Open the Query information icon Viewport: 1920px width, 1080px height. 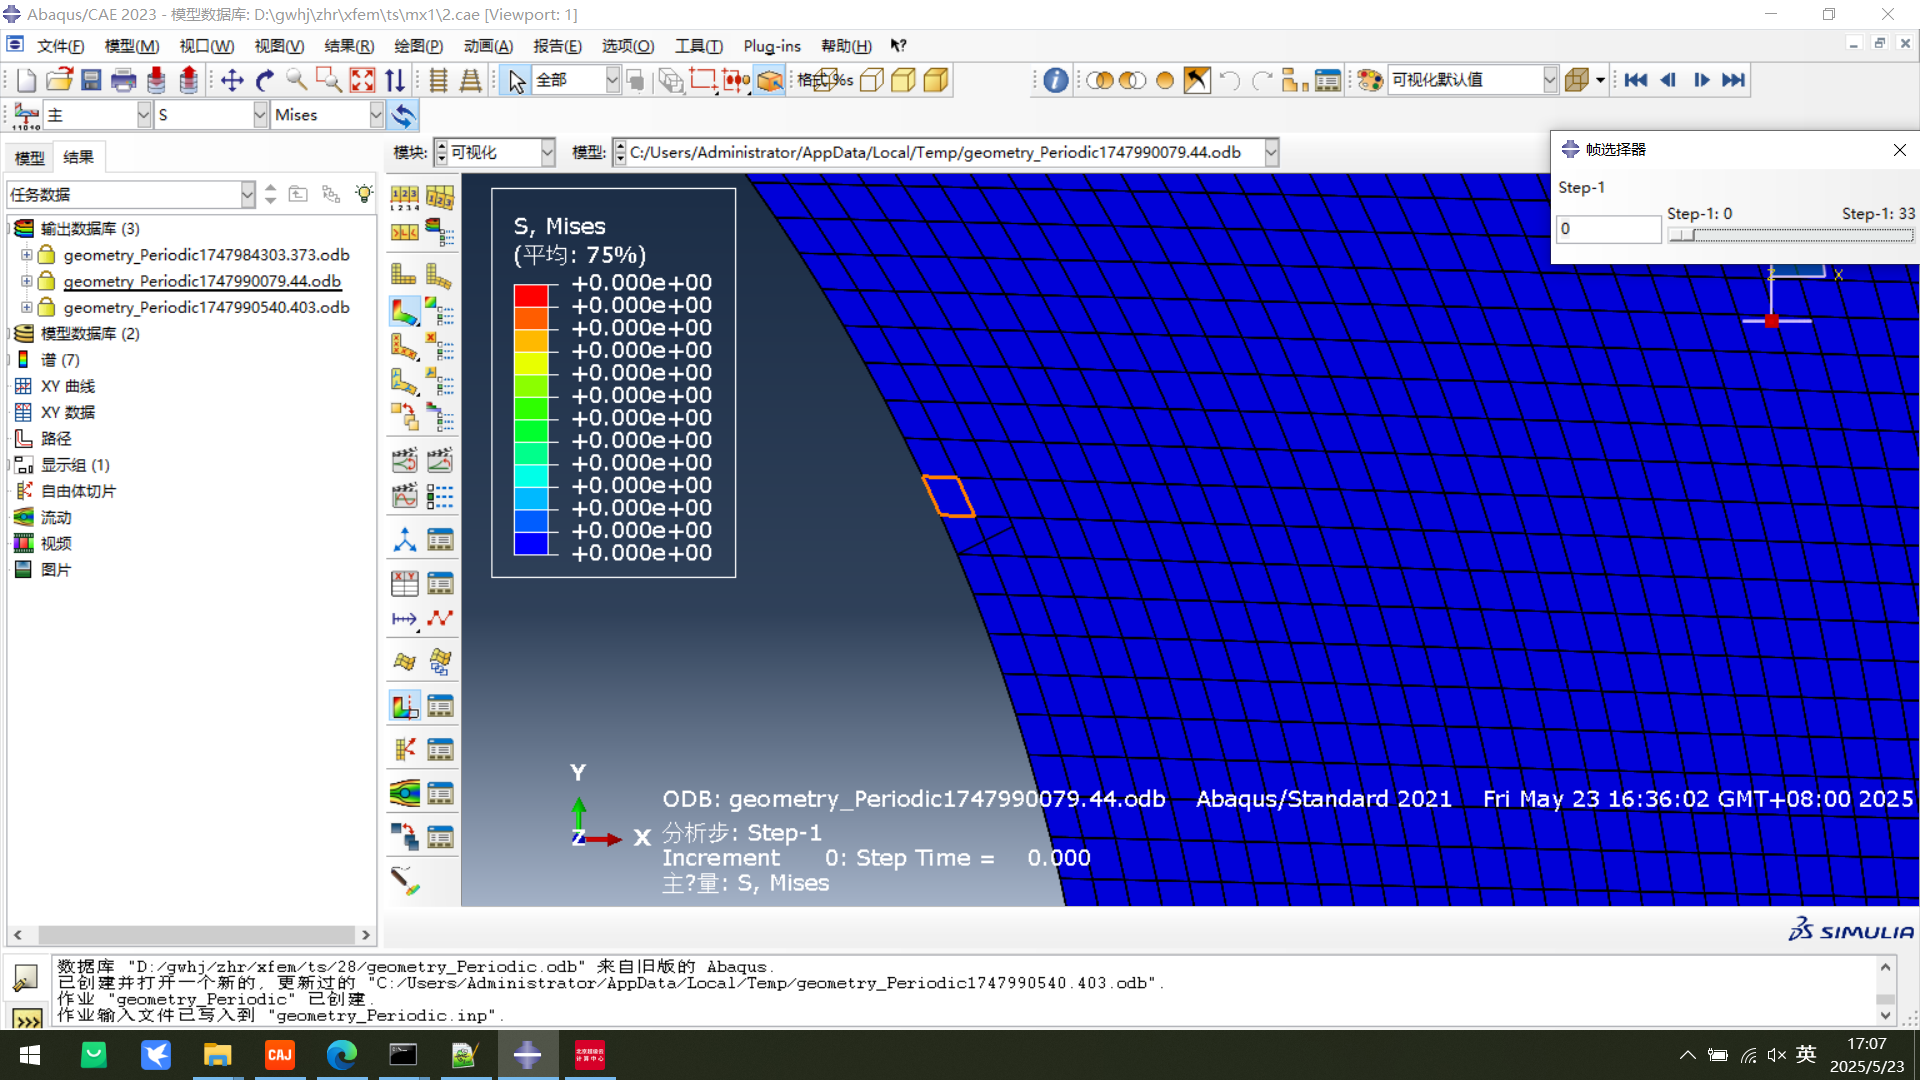[1055, 80]
